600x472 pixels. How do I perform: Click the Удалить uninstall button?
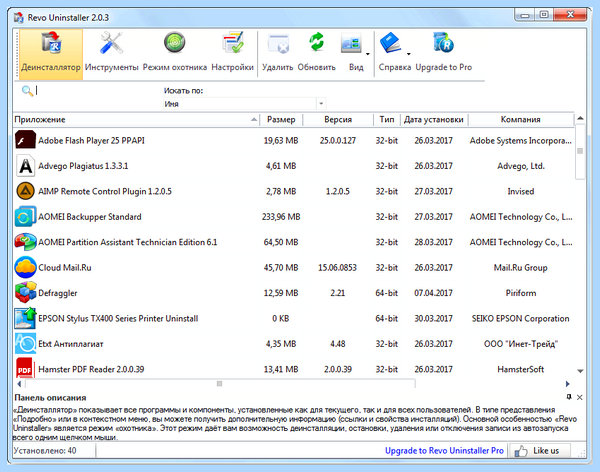[277, 54]
